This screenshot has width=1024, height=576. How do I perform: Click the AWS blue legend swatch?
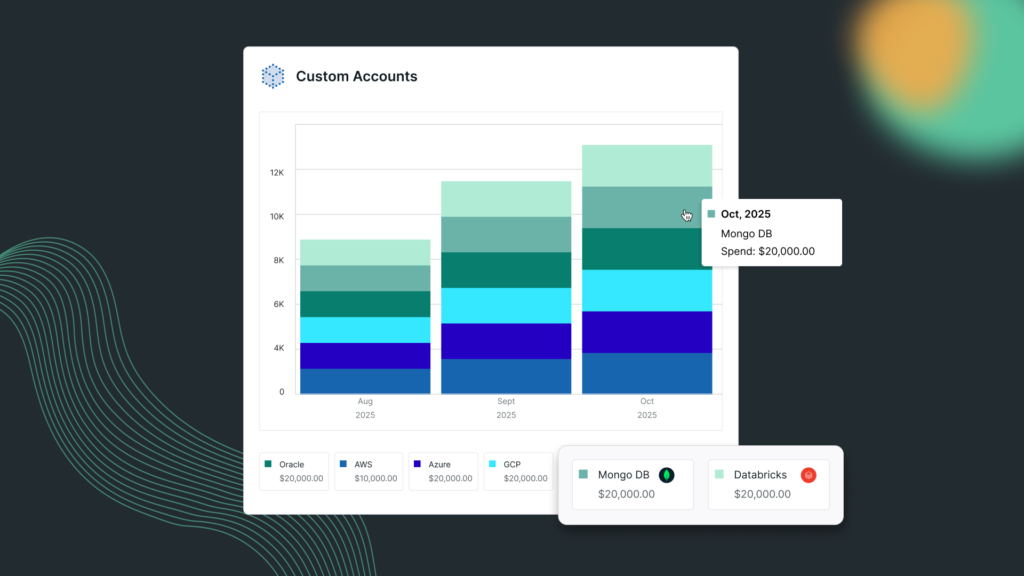(343, 464)
